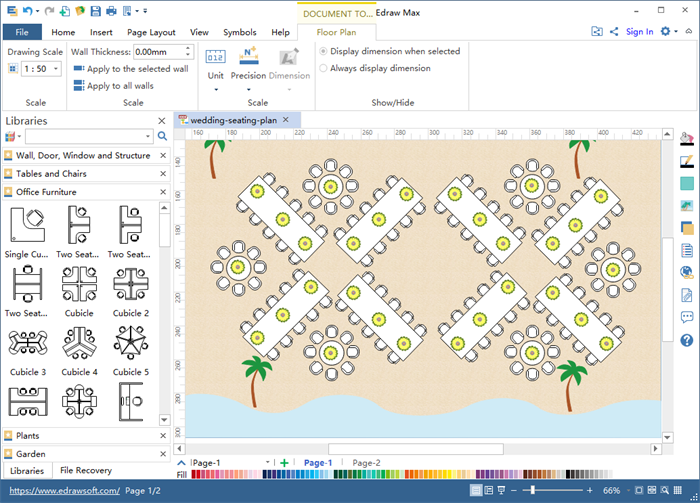Viewport: 700px width, 503px height.
Task: Open the Help icon in right sidebar
Action: pos(687,340)
